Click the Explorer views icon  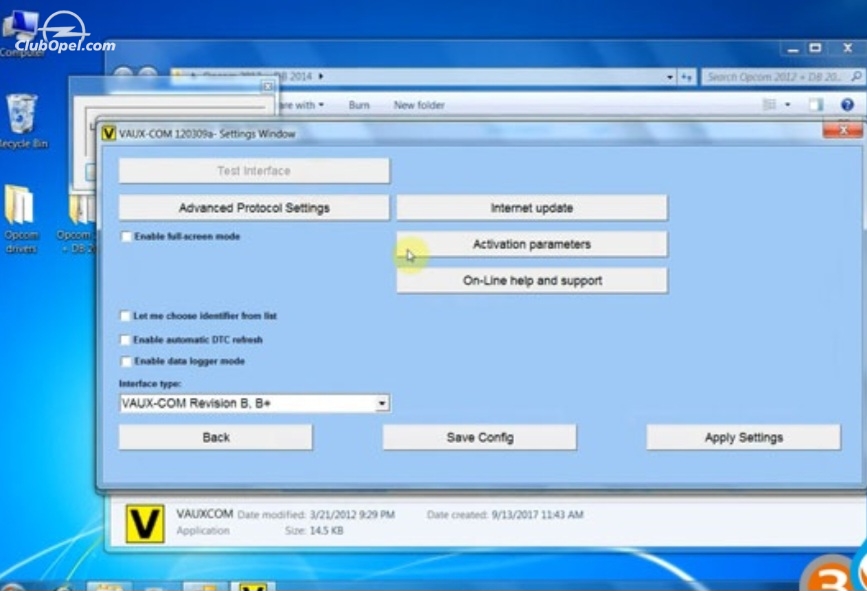point(769,104)
